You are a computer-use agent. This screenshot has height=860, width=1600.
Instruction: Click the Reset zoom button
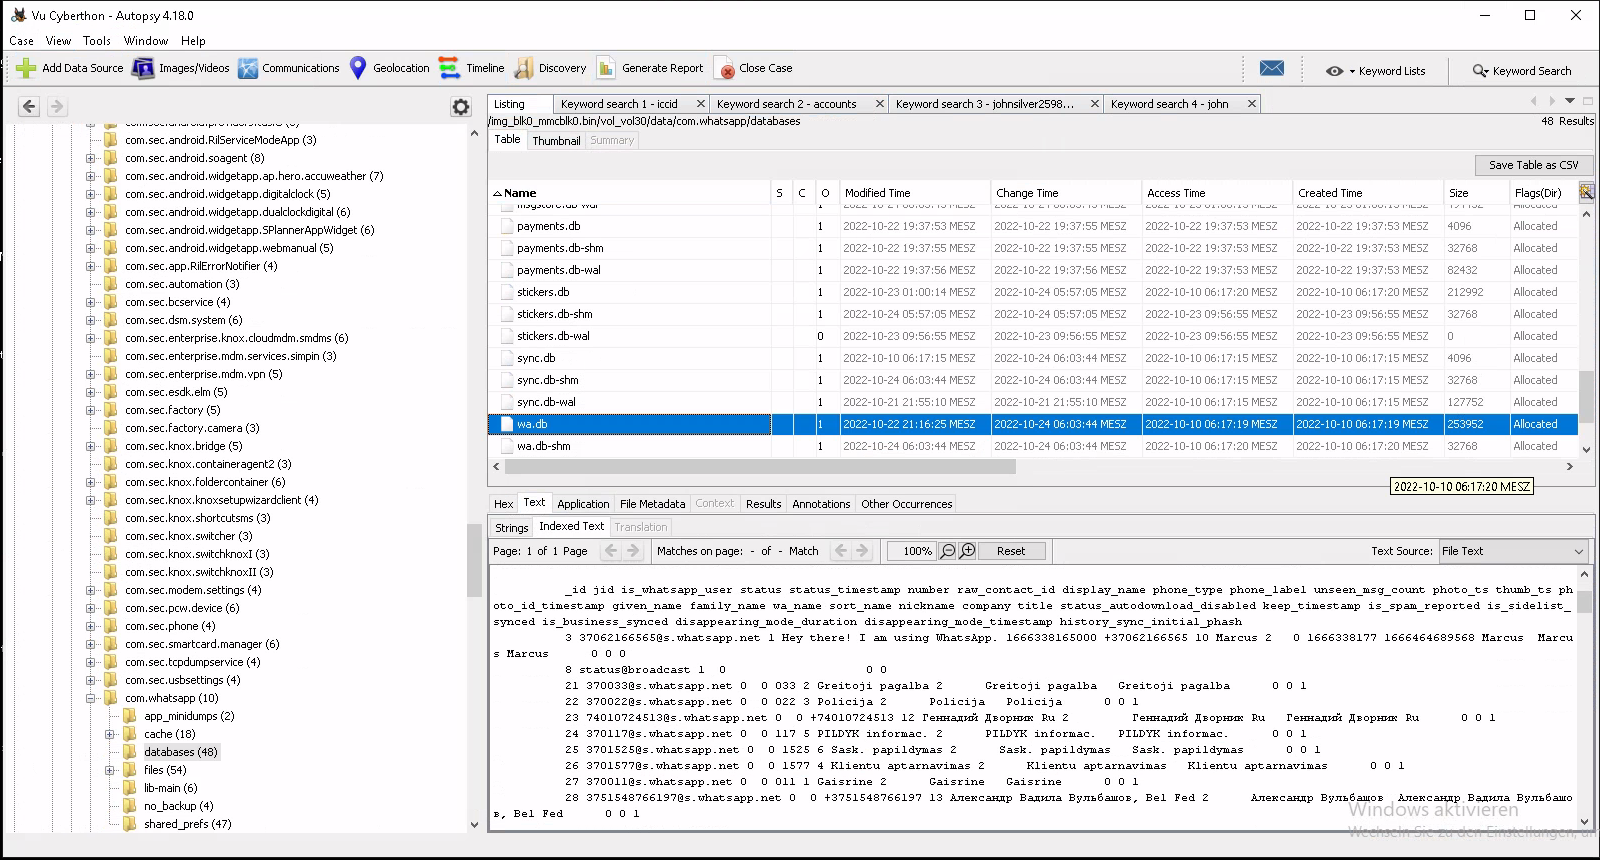click(x=1011, y=551)
